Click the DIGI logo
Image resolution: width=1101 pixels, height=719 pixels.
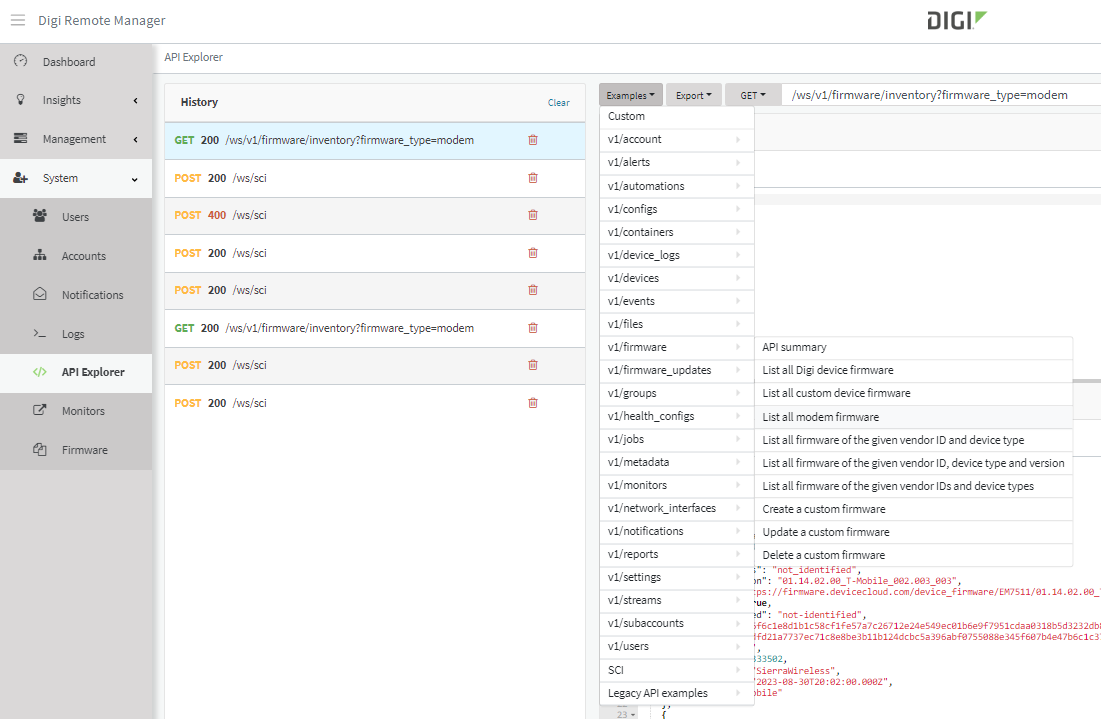pyautogui.click(x=956, y=20)
